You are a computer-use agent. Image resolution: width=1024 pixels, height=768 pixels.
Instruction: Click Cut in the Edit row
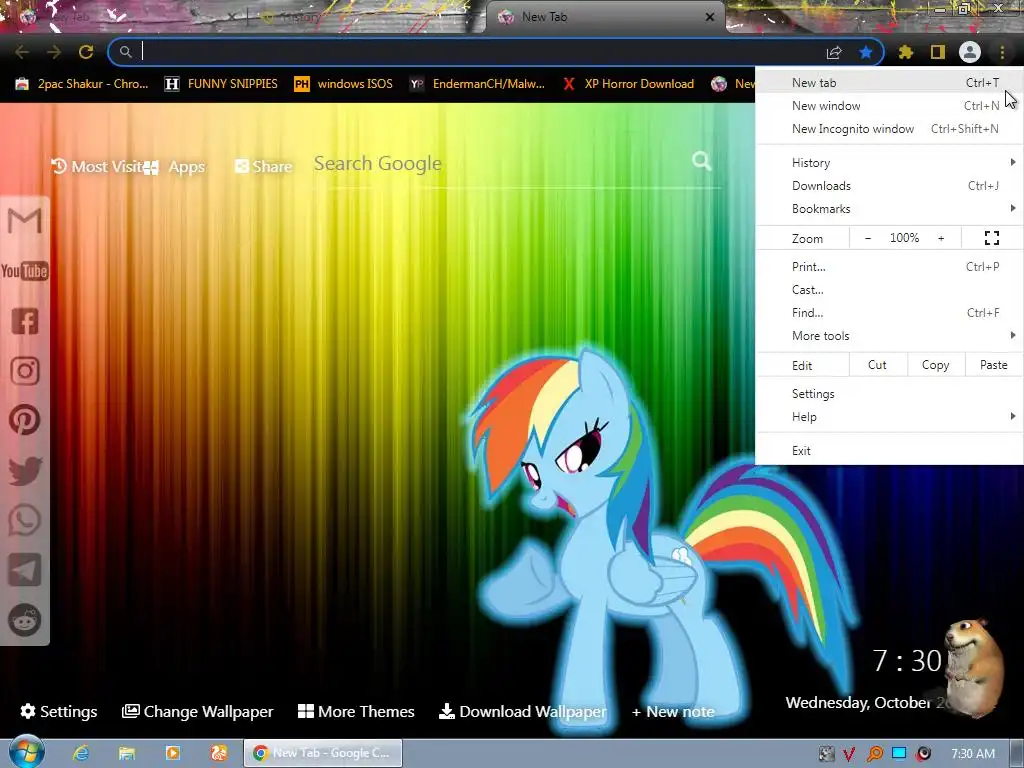click(x=878, y=365)
